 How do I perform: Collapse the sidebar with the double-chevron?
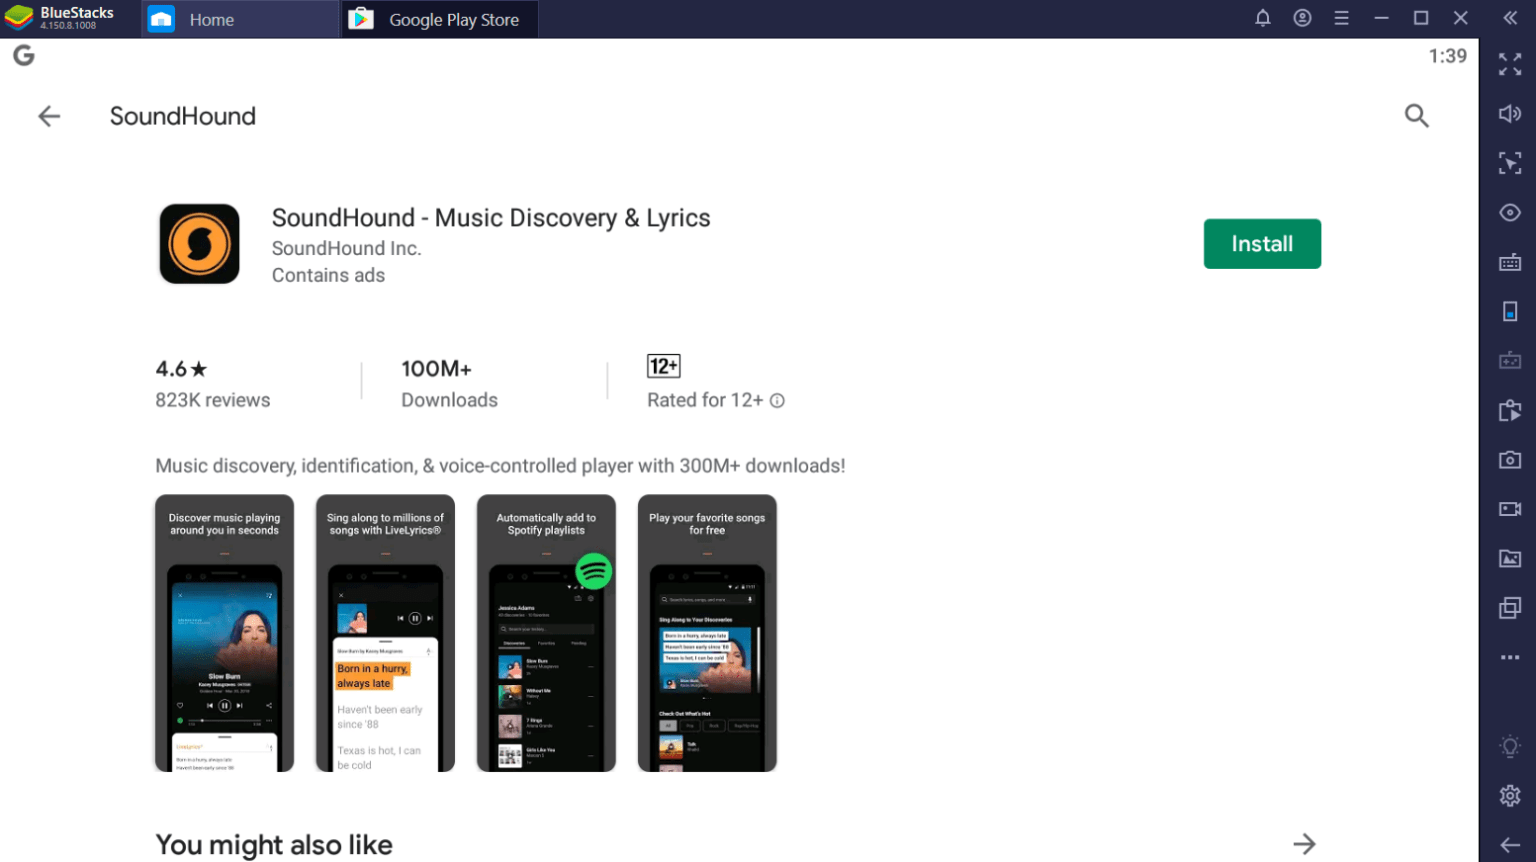[x=1510, y=17]
